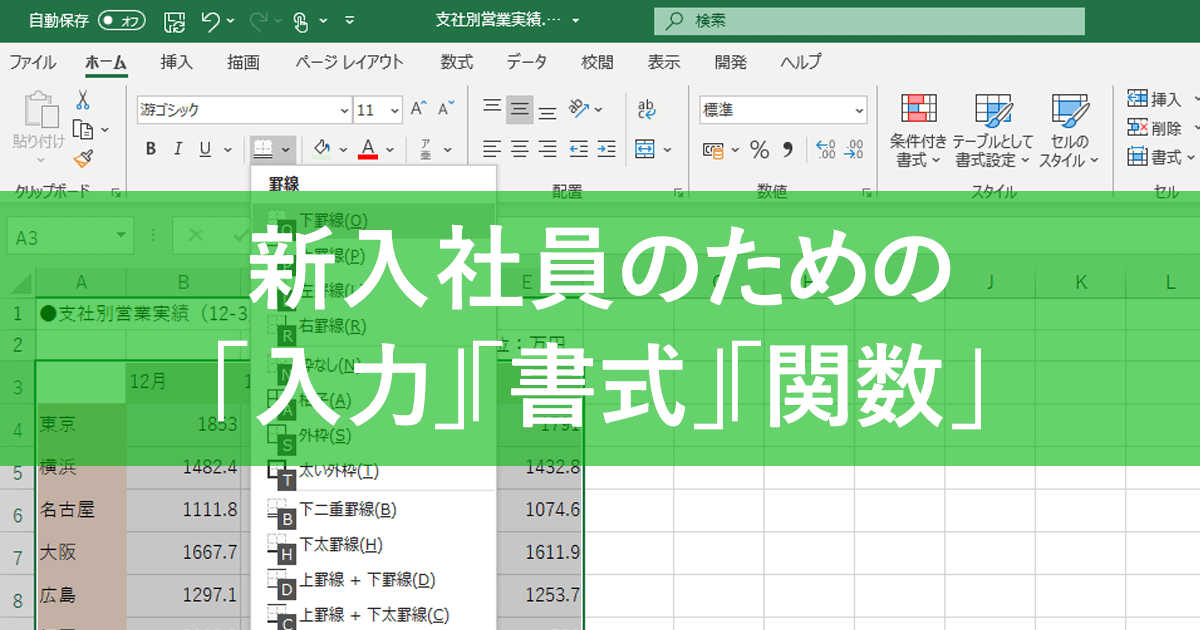1200x630 pixels.
Task: Click the text orientation icon
Action: (577, 108)
